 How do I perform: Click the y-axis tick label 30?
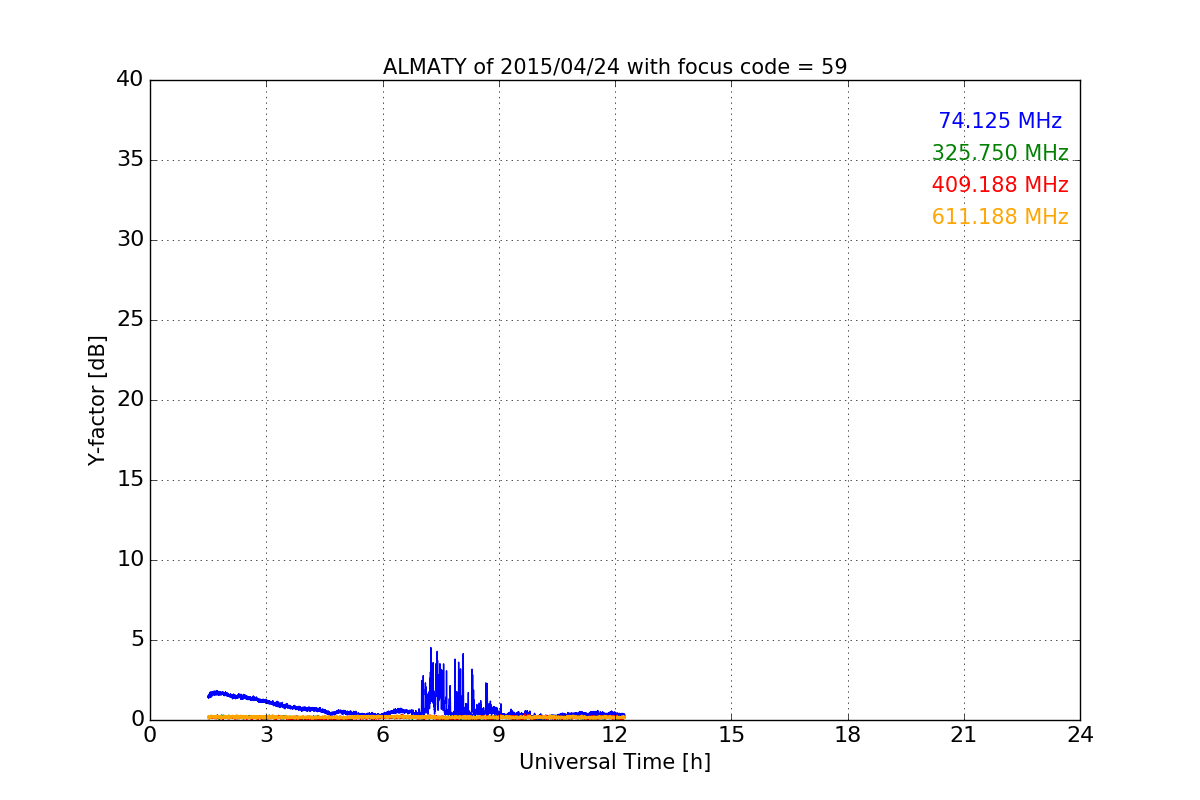[x=130, y=240]
